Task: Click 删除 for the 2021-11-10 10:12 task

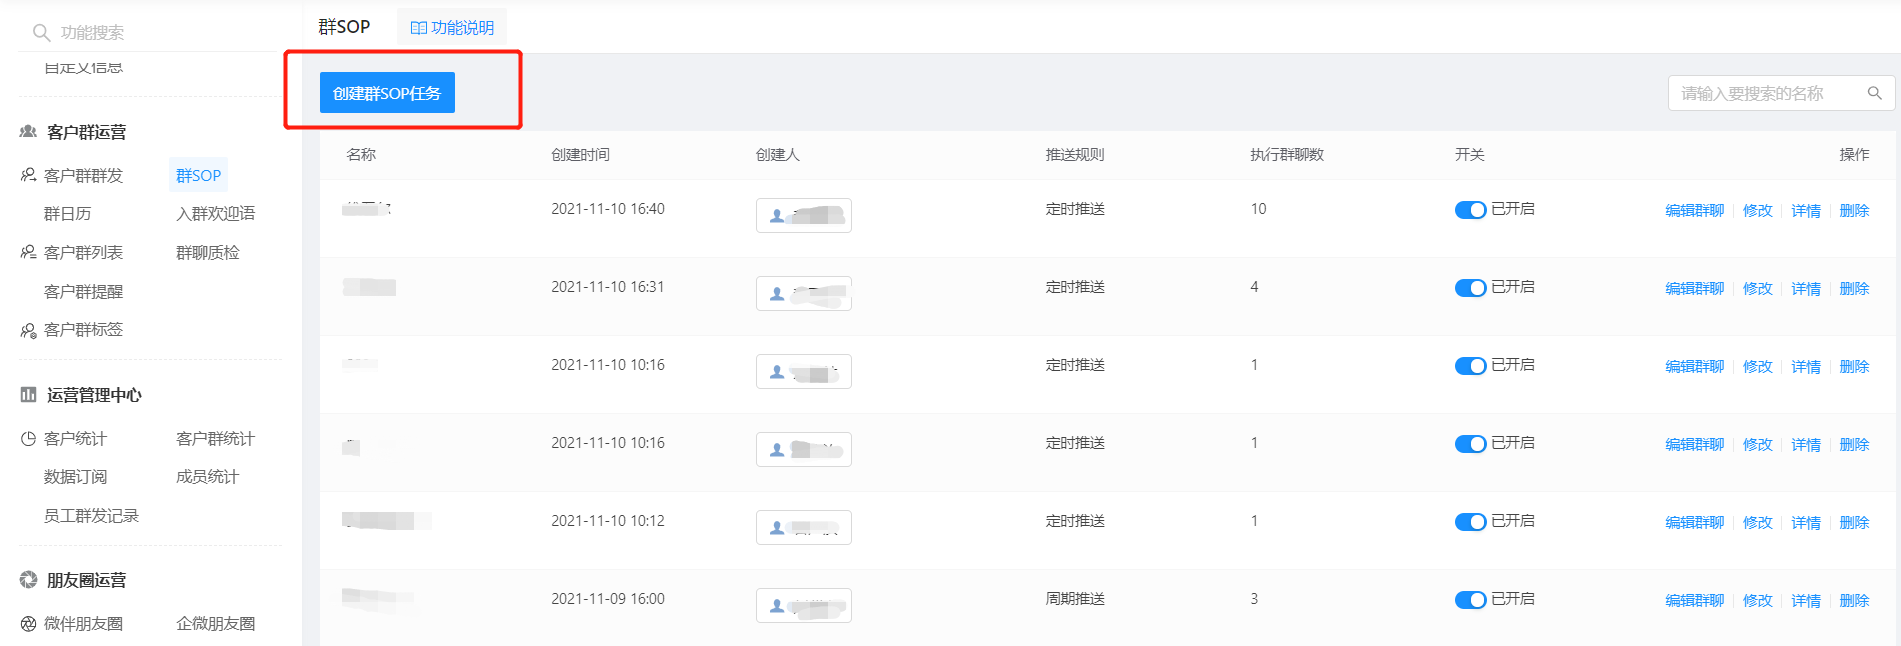Action: [x=1854, y=523]
